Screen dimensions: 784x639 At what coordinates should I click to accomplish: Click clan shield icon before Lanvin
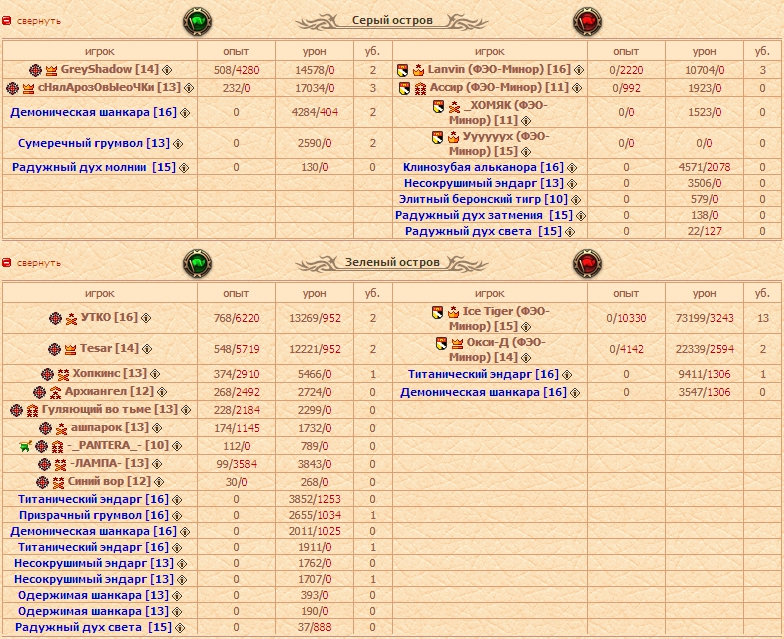coord(402,70)
